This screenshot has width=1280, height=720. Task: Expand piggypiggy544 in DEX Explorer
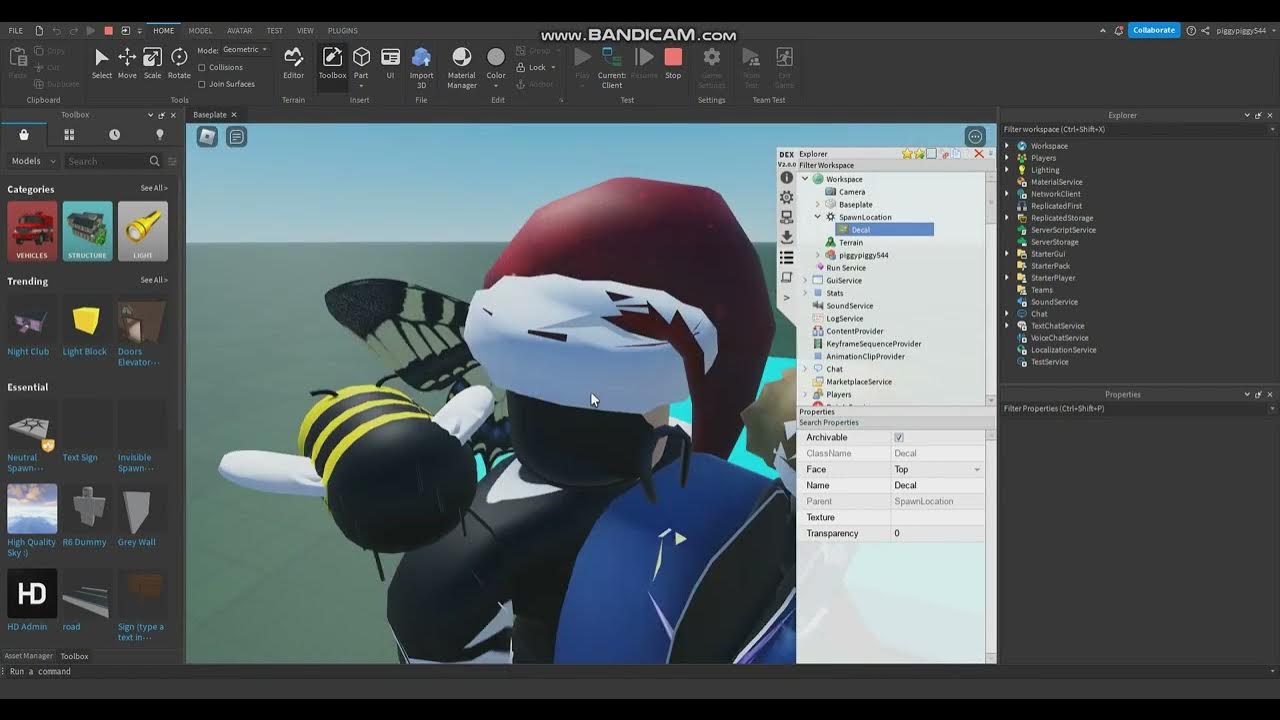tap(817, 255)
